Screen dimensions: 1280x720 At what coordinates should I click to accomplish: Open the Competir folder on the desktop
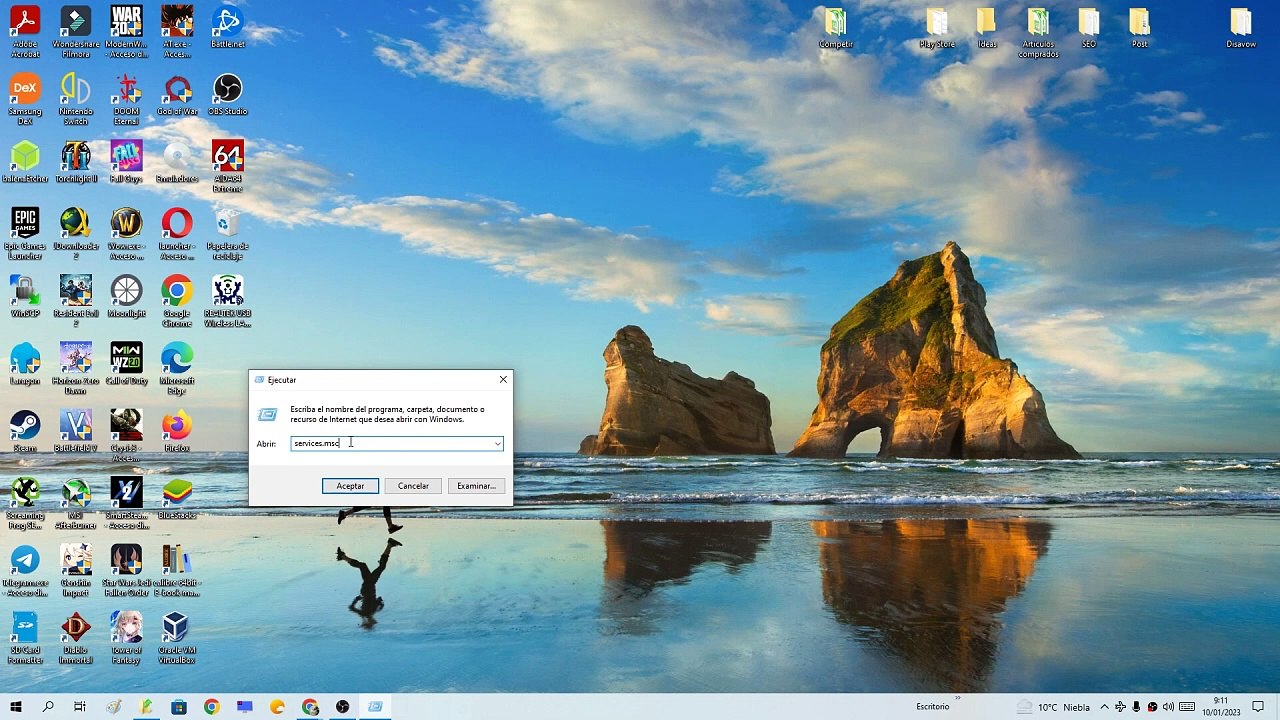(836, 27)
